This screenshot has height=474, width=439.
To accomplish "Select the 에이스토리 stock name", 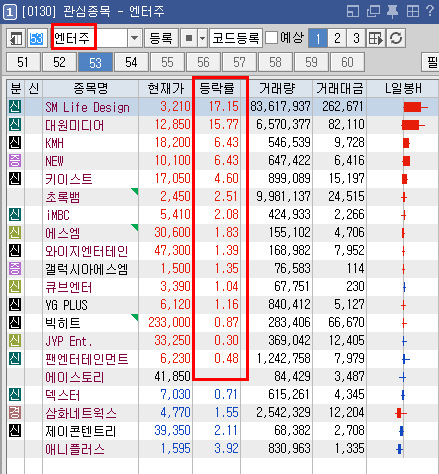I will (x=75, y=377).
